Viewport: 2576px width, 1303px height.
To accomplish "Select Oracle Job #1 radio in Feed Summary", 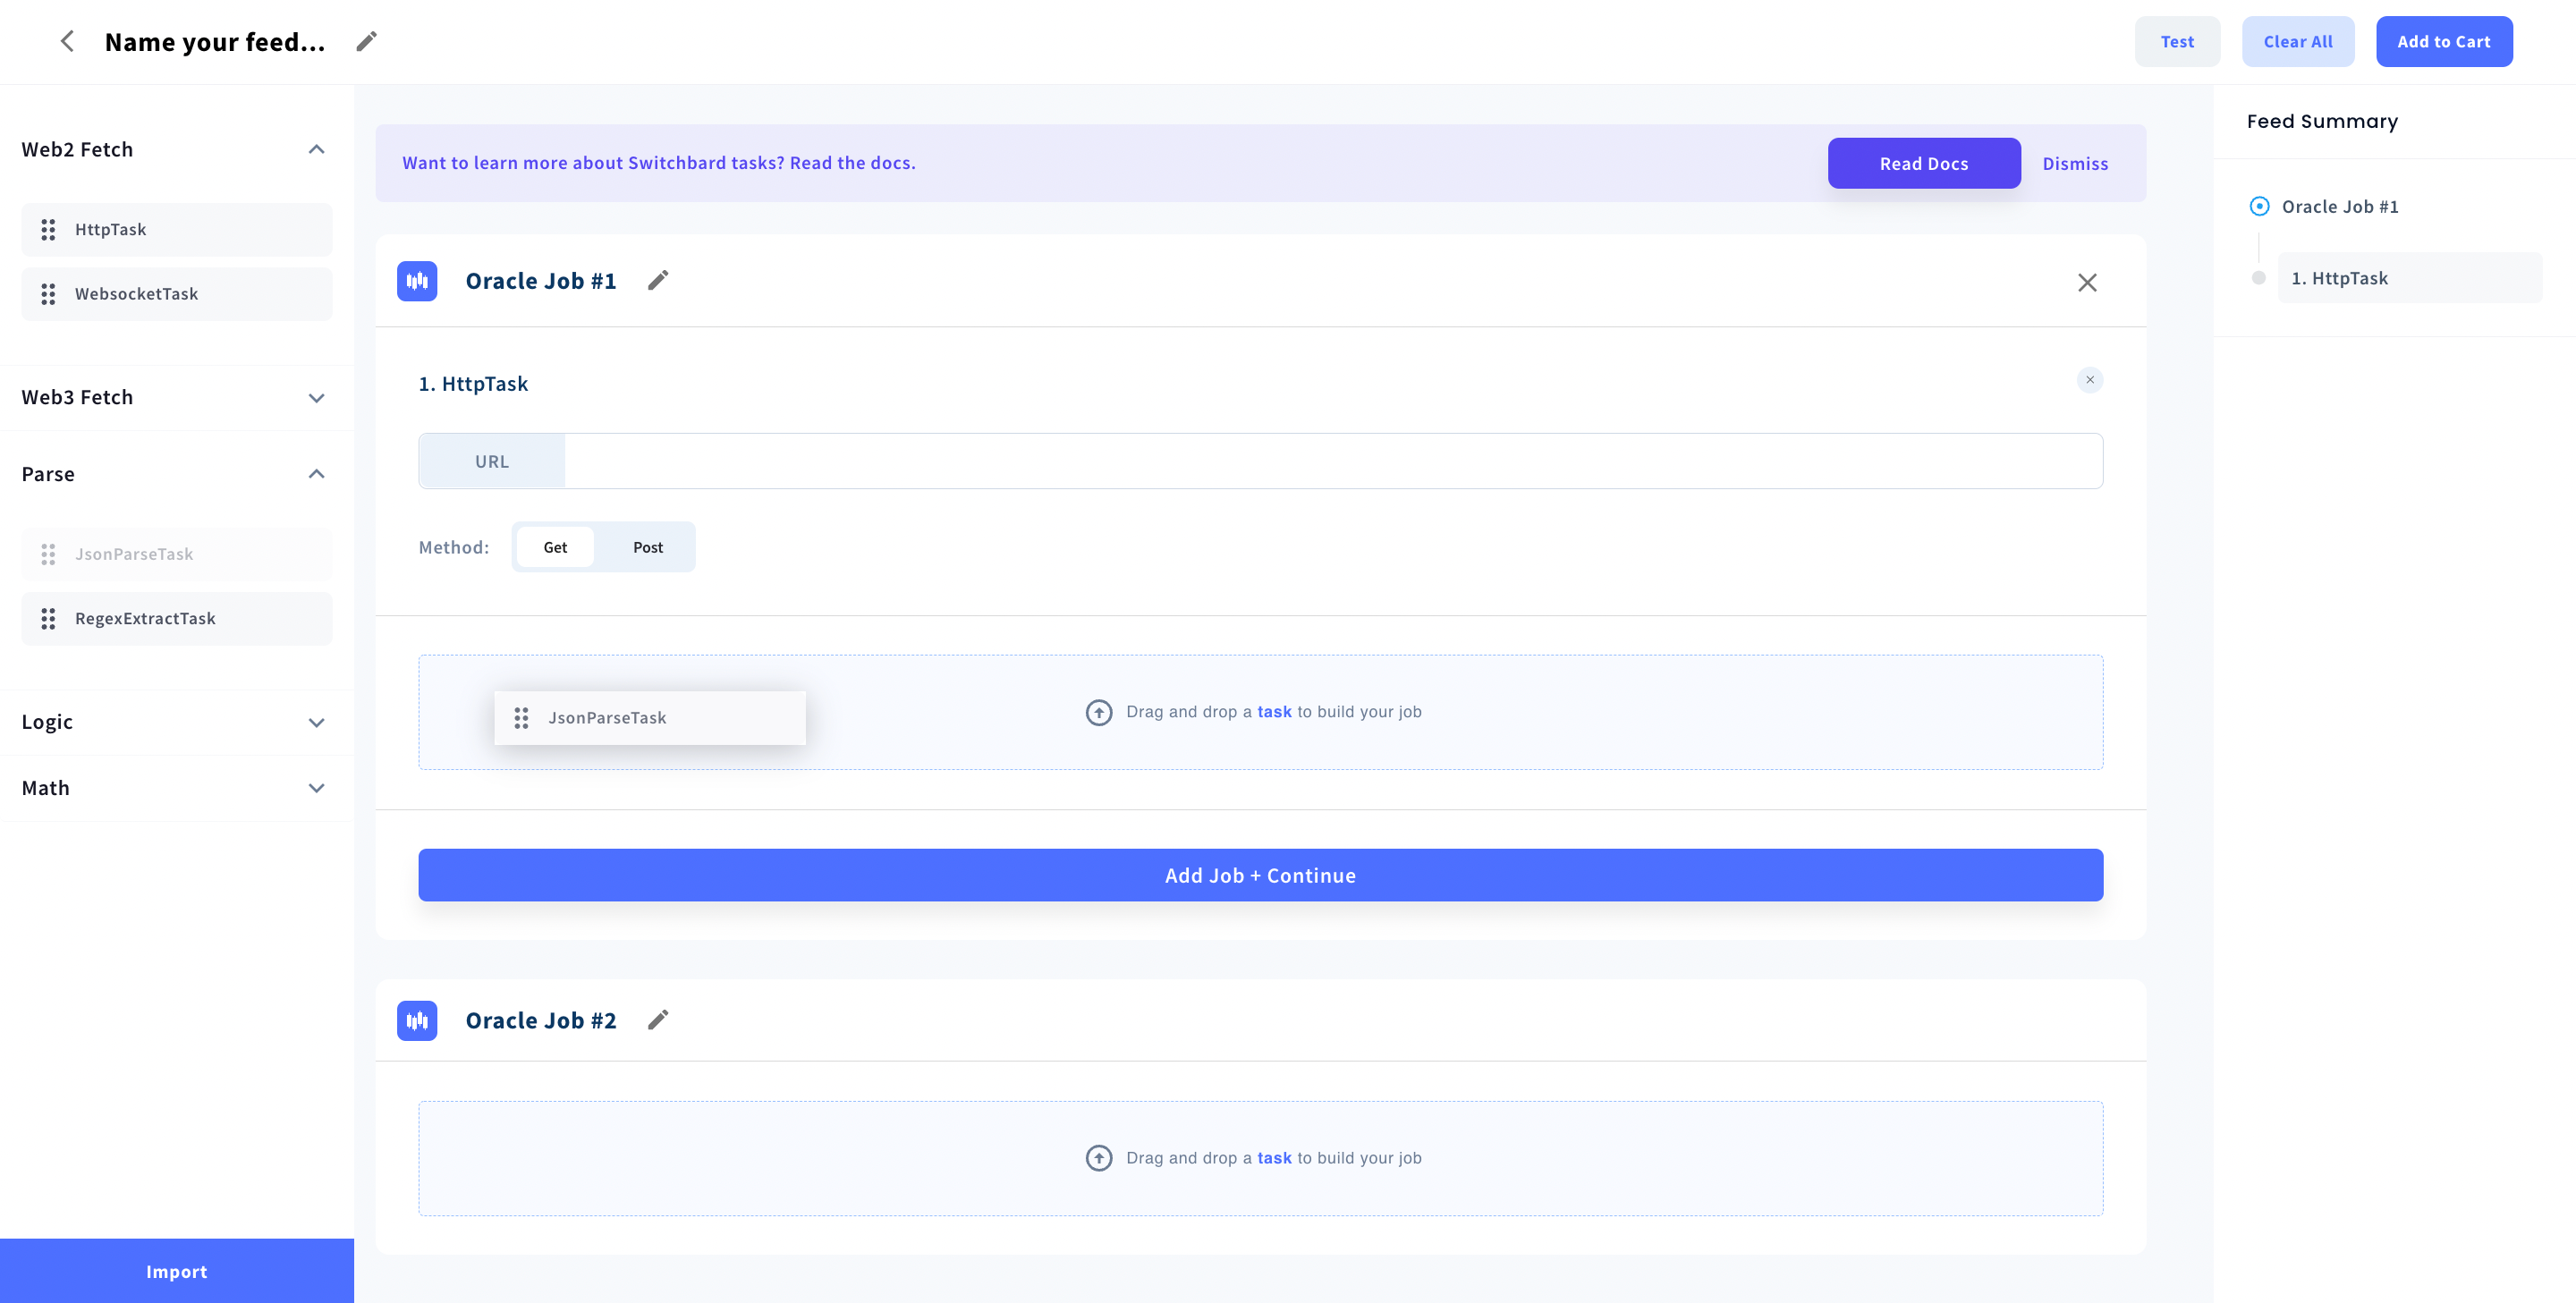I will click(x=2259, y=207).
